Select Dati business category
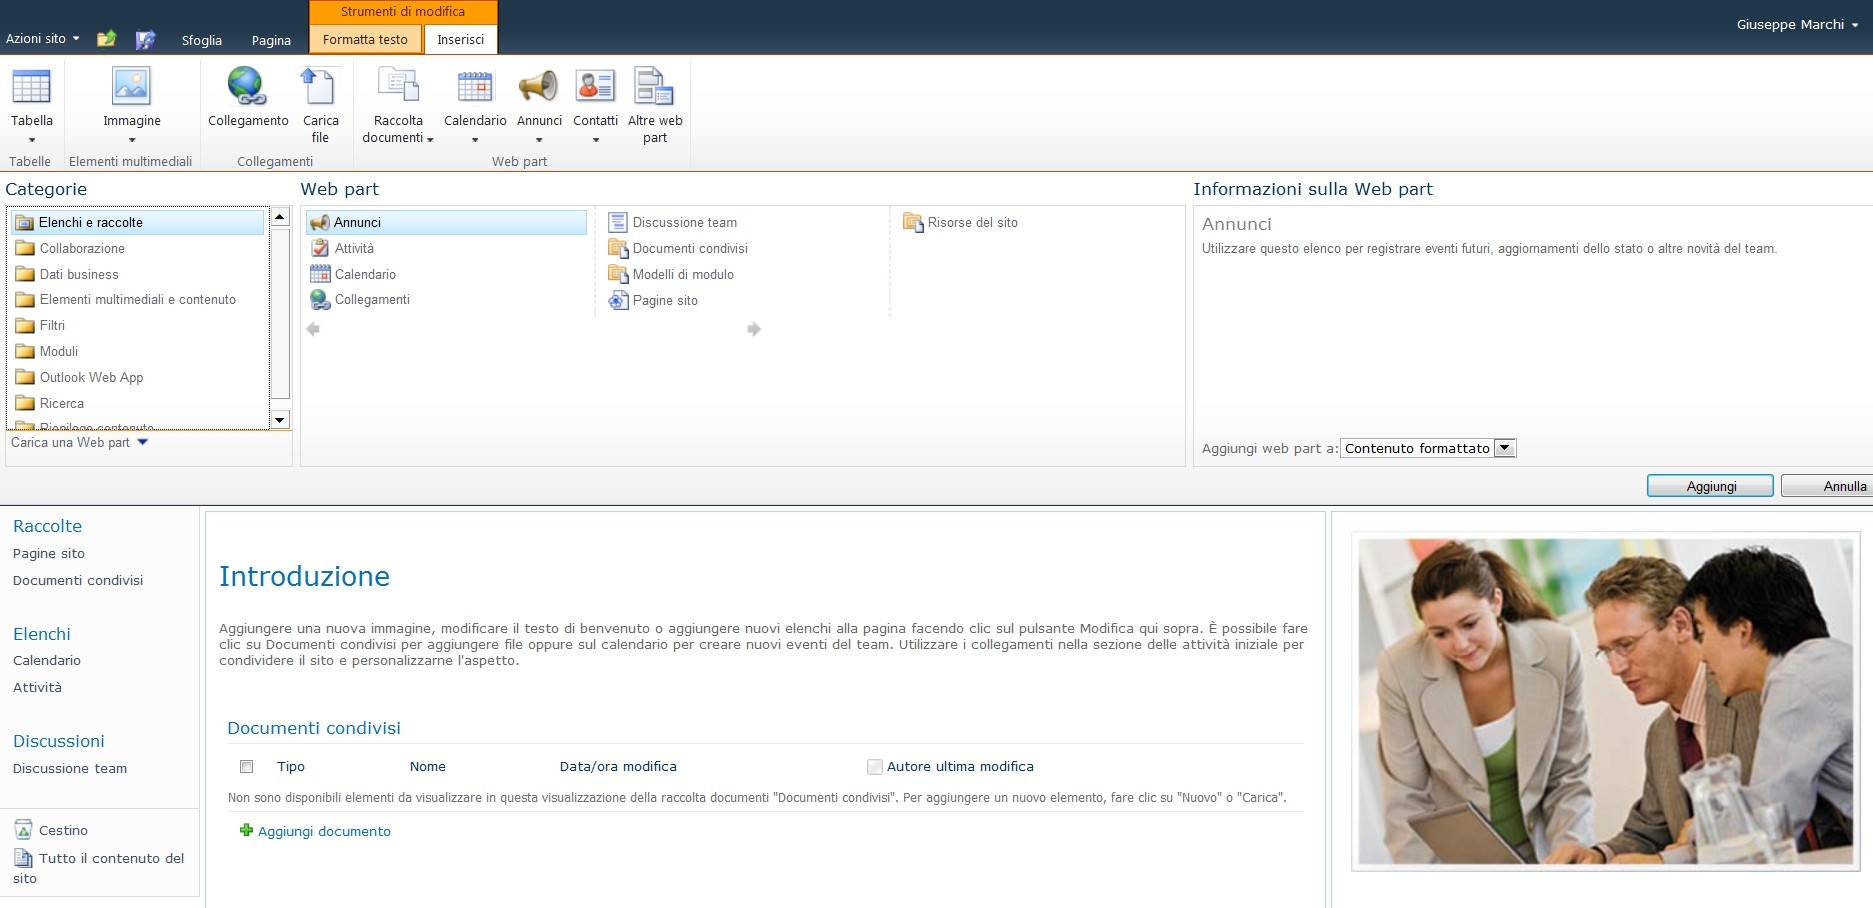This screenshot has height=908, width=1873. [x=67, y=274]
